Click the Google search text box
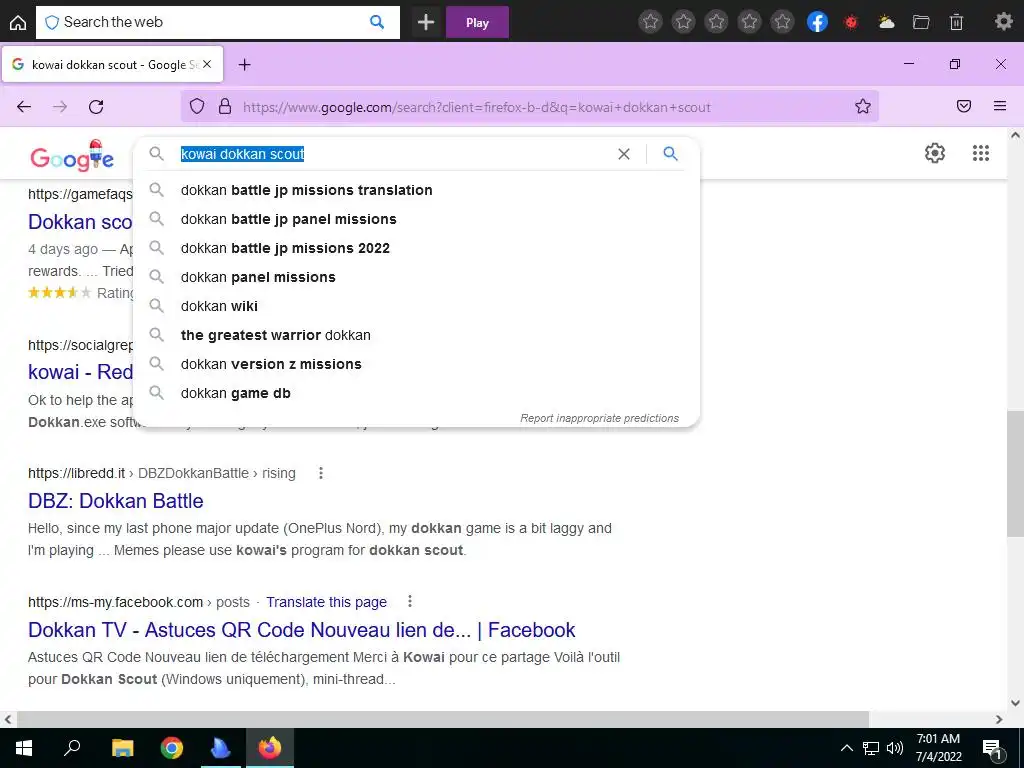 392,154
